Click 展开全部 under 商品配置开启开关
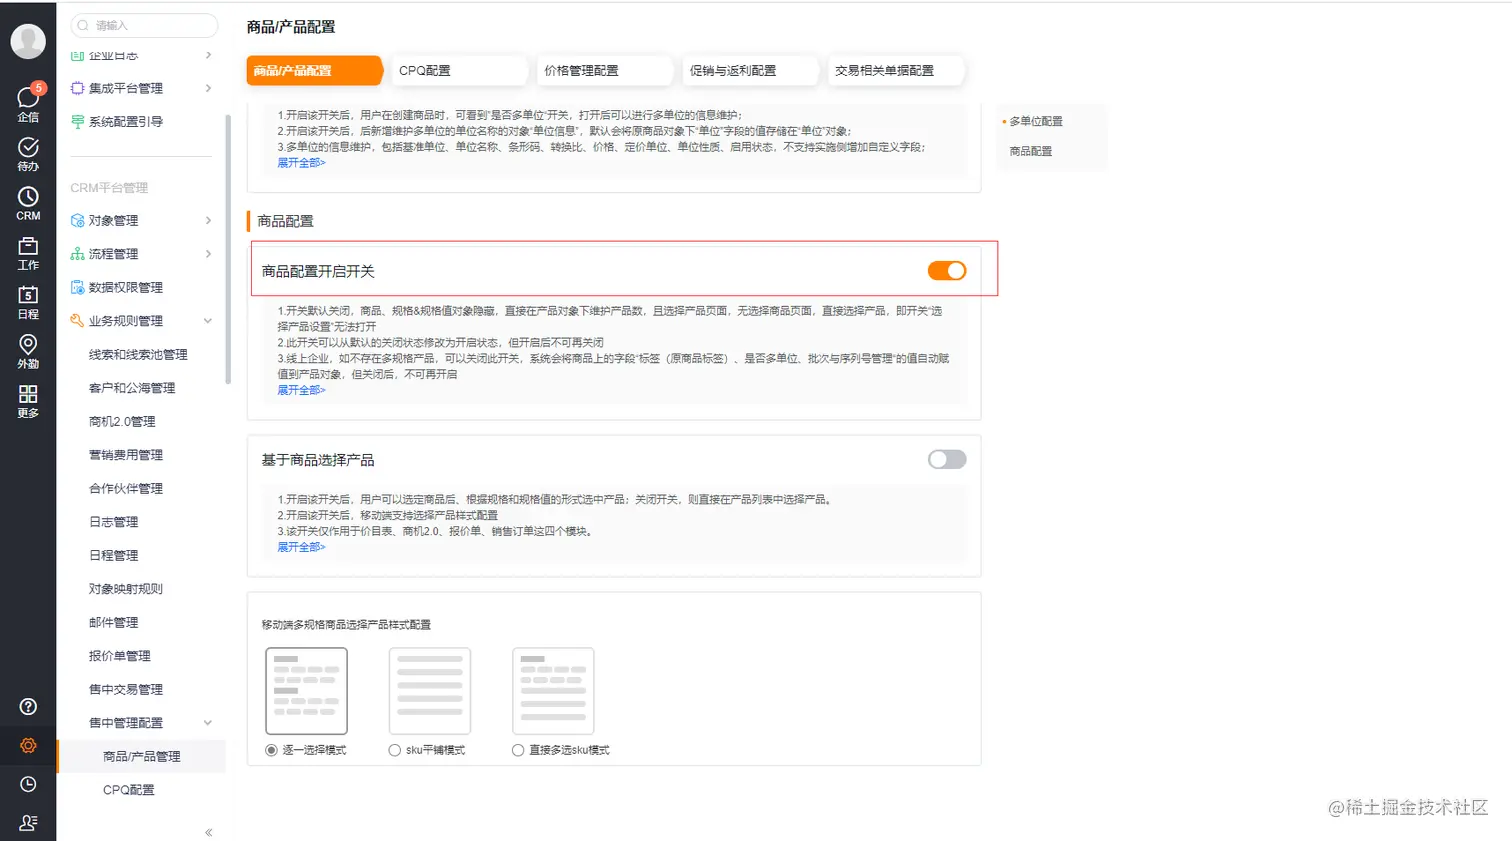The width and height of the screenshot is (1512, 841). [301, 390]
